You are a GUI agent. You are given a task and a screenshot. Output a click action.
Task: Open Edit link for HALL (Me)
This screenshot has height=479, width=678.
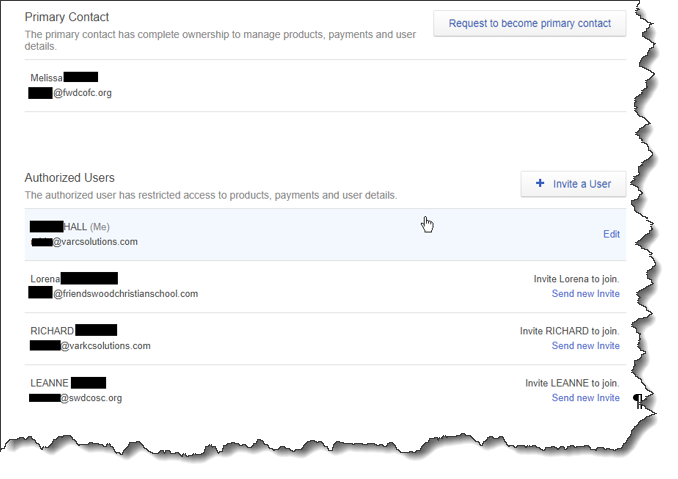point(611,234)
